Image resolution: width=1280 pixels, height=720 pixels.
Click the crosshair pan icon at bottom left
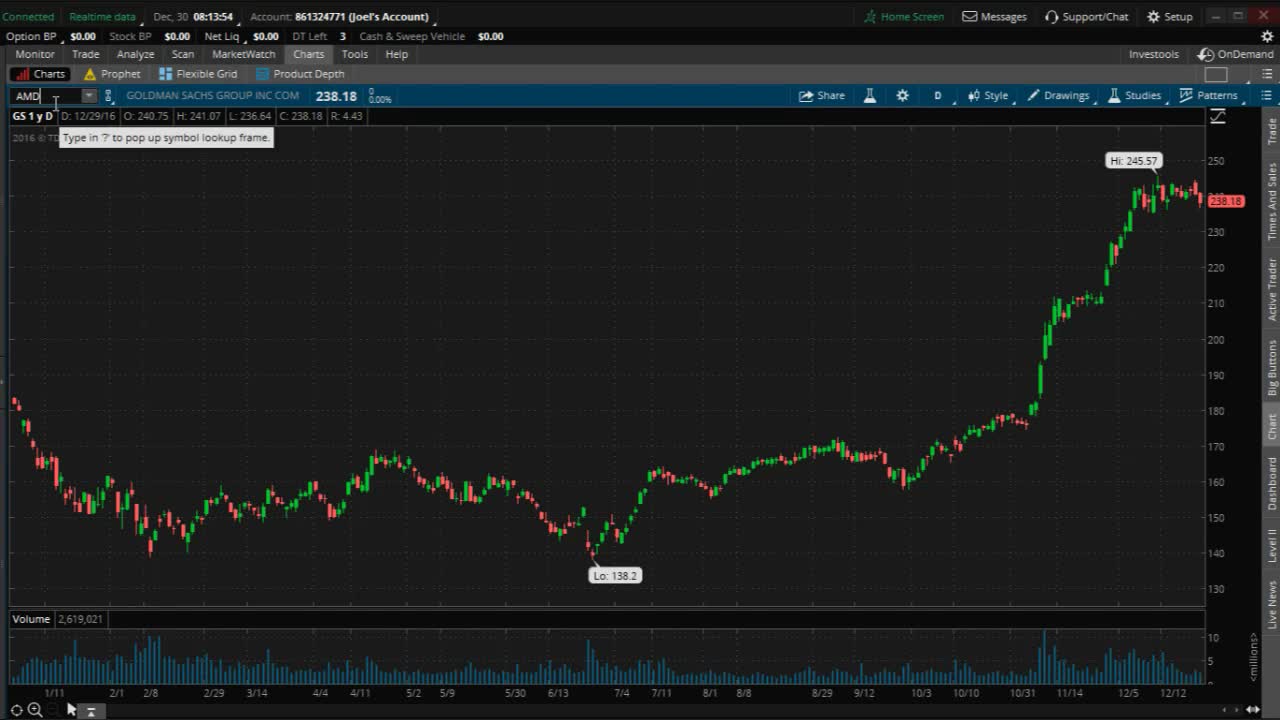pos(16,710)
